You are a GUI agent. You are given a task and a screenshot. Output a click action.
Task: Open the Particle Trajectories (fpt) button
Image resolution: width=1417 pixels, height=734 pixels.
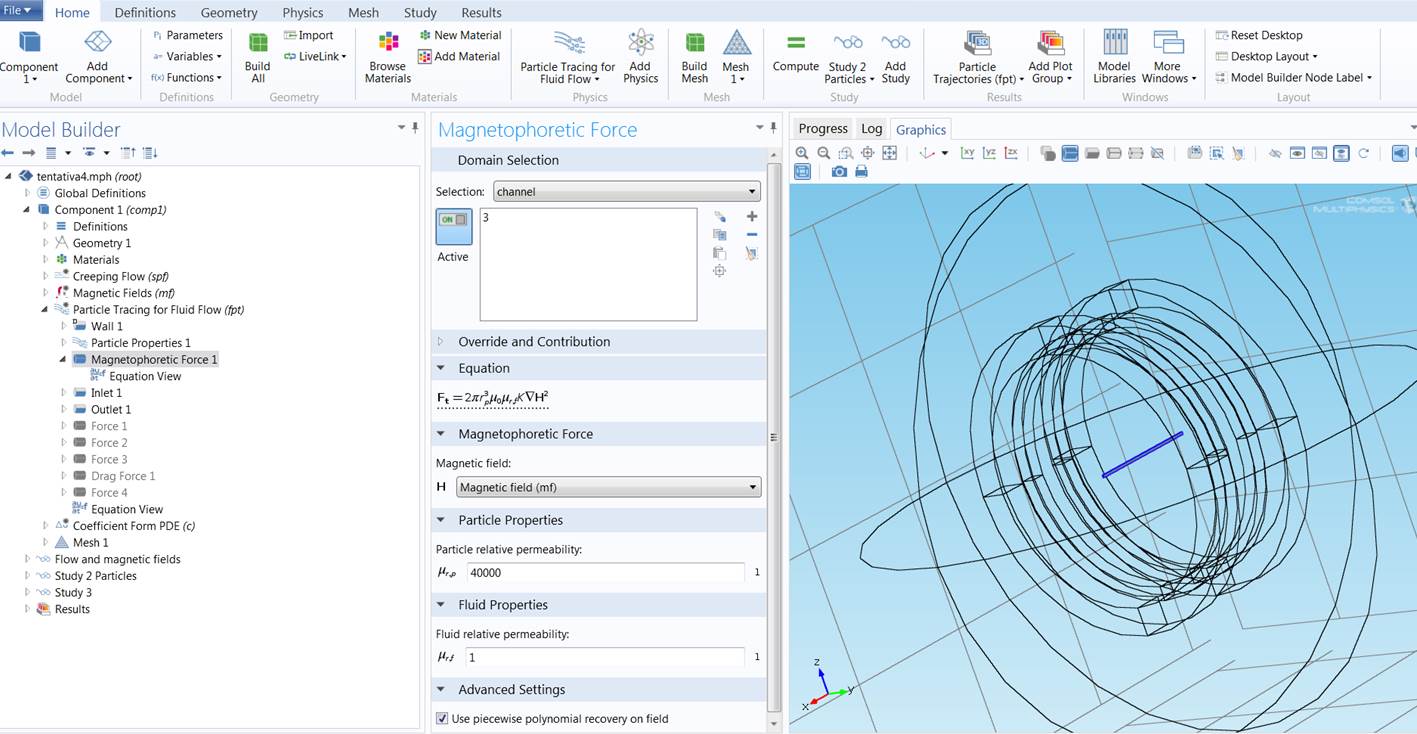[978, 57]
